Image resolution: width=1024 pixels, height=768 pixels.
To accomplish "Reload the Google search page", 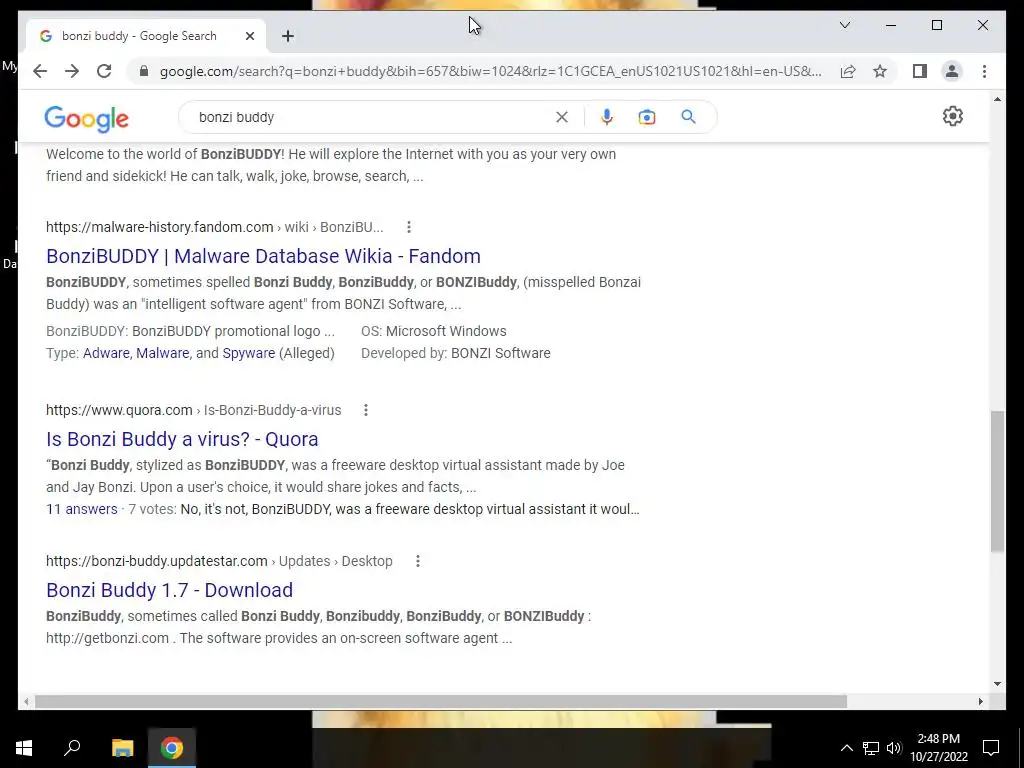I will point(104,71).
